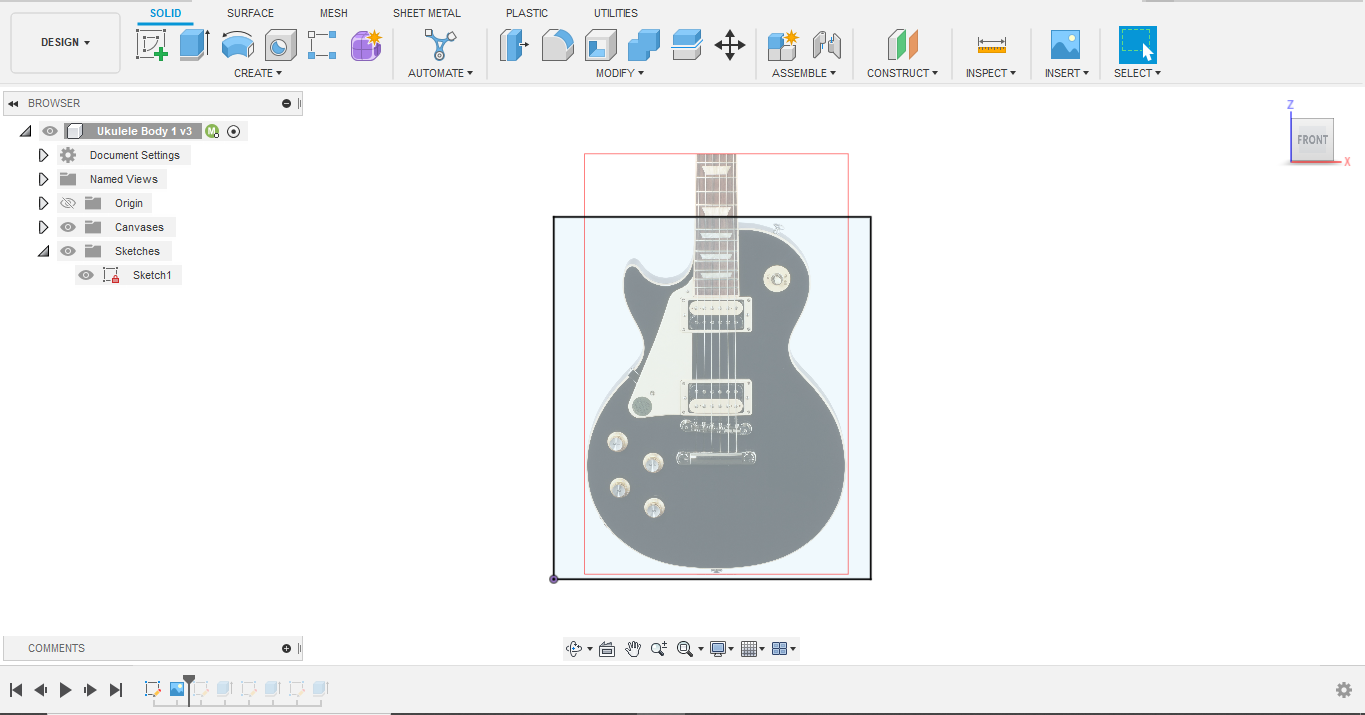
Task: Select the Pan hand tool
Action: point(633,649)
